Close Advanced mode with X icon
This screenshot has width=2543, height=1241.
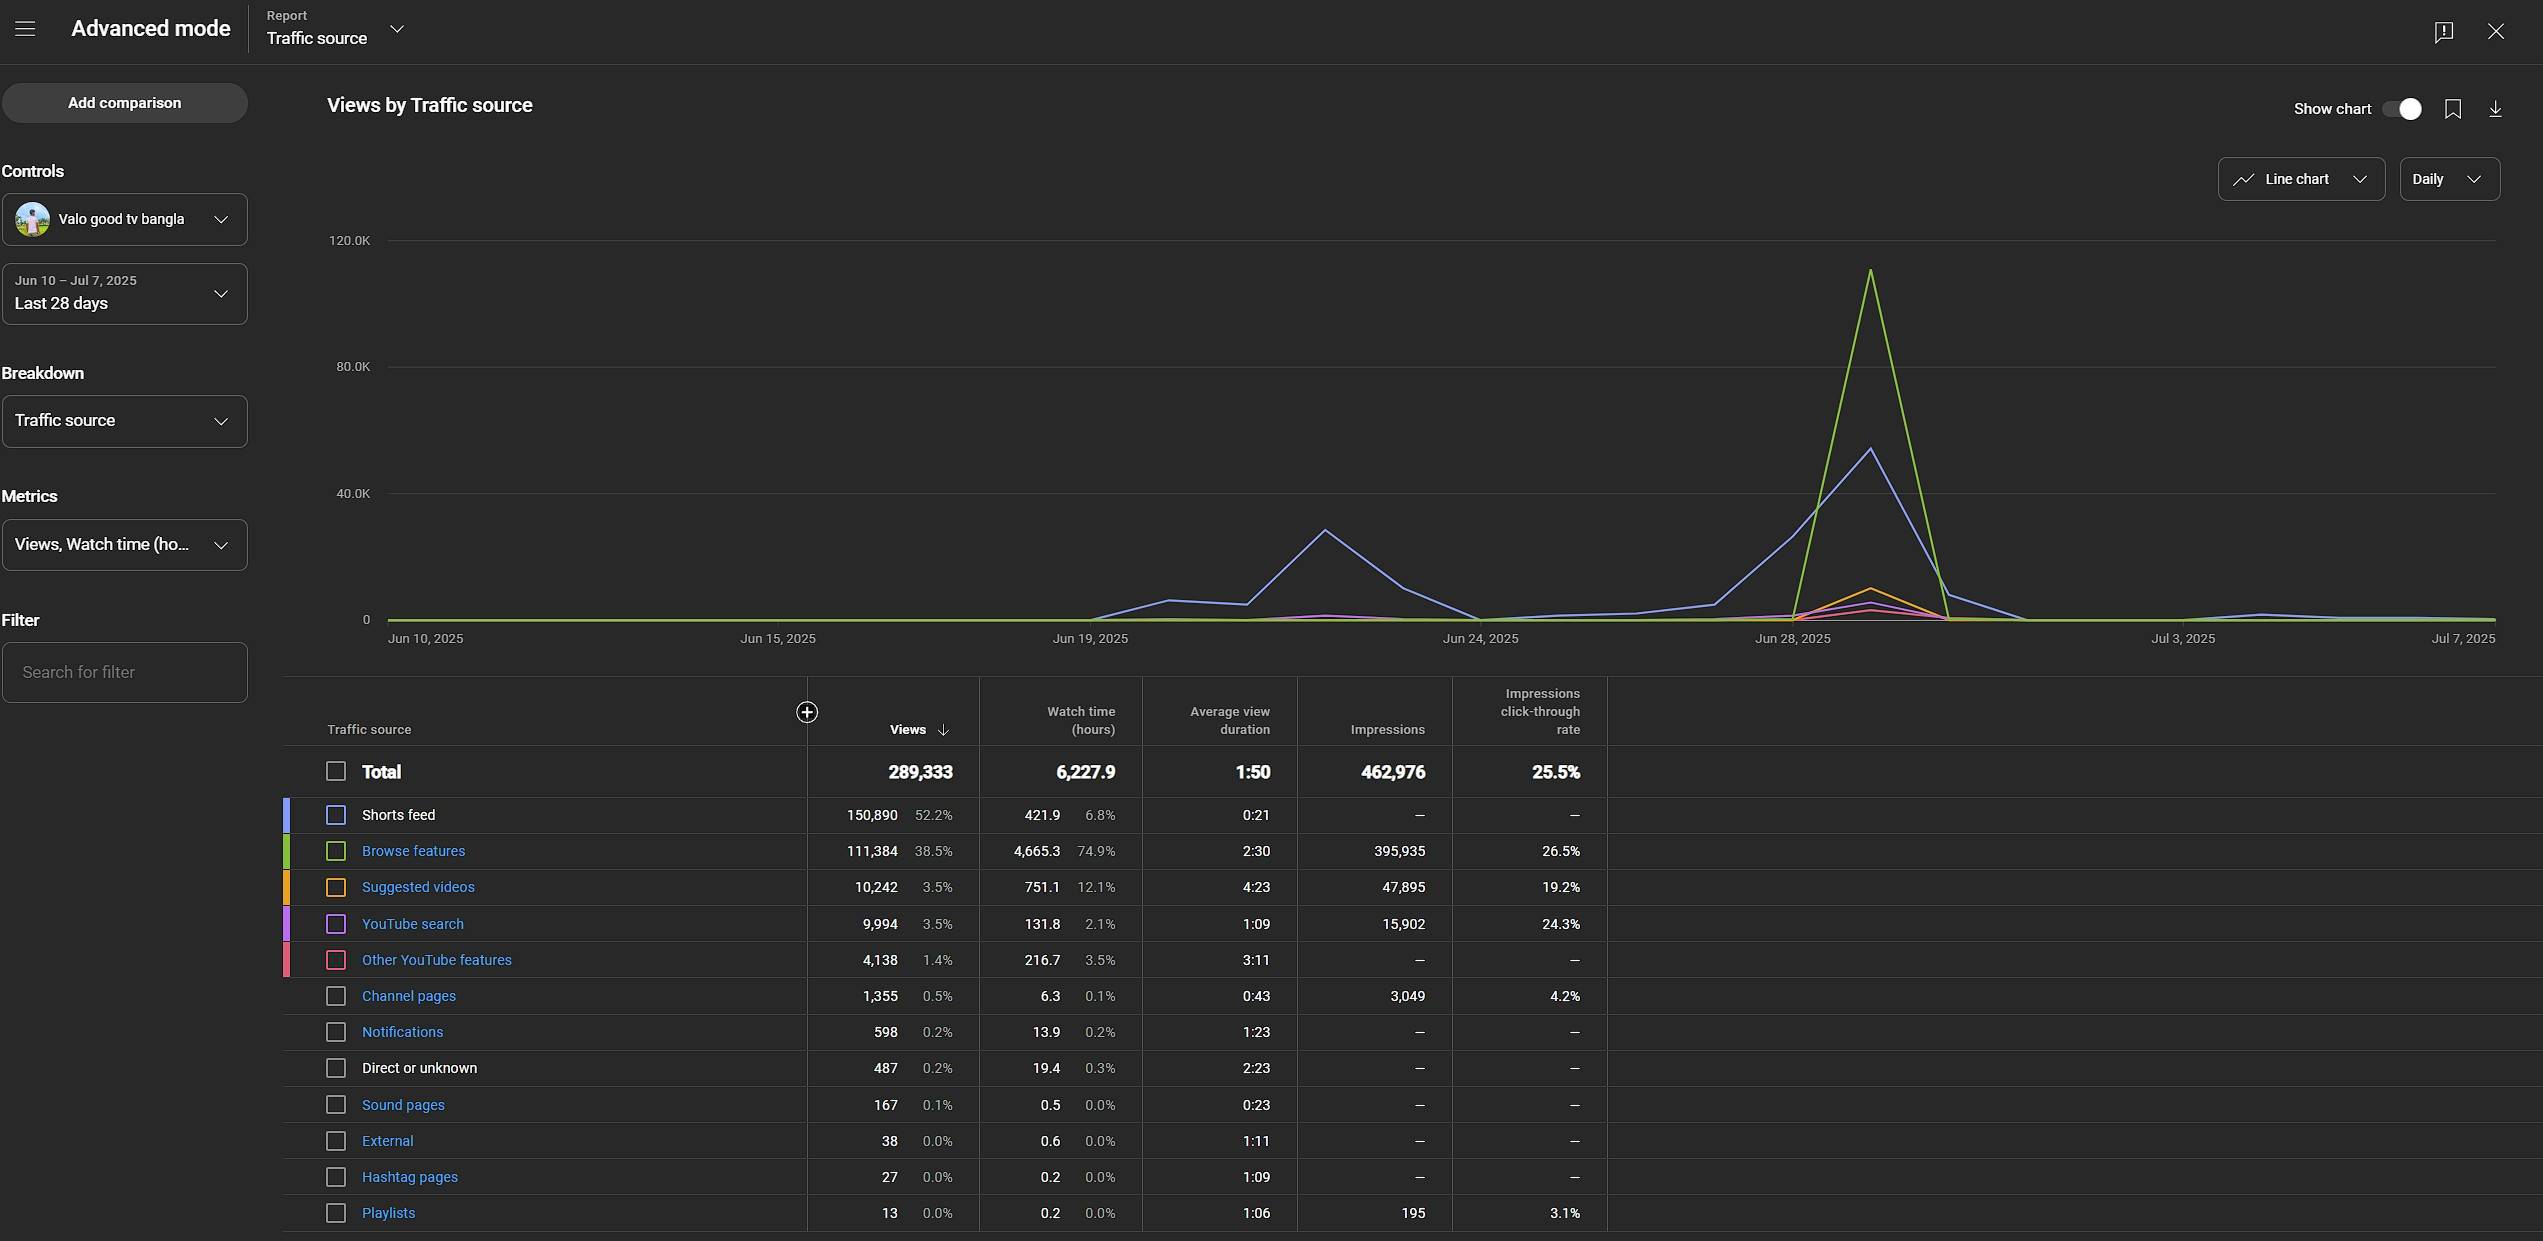[x=2495, y=32]
